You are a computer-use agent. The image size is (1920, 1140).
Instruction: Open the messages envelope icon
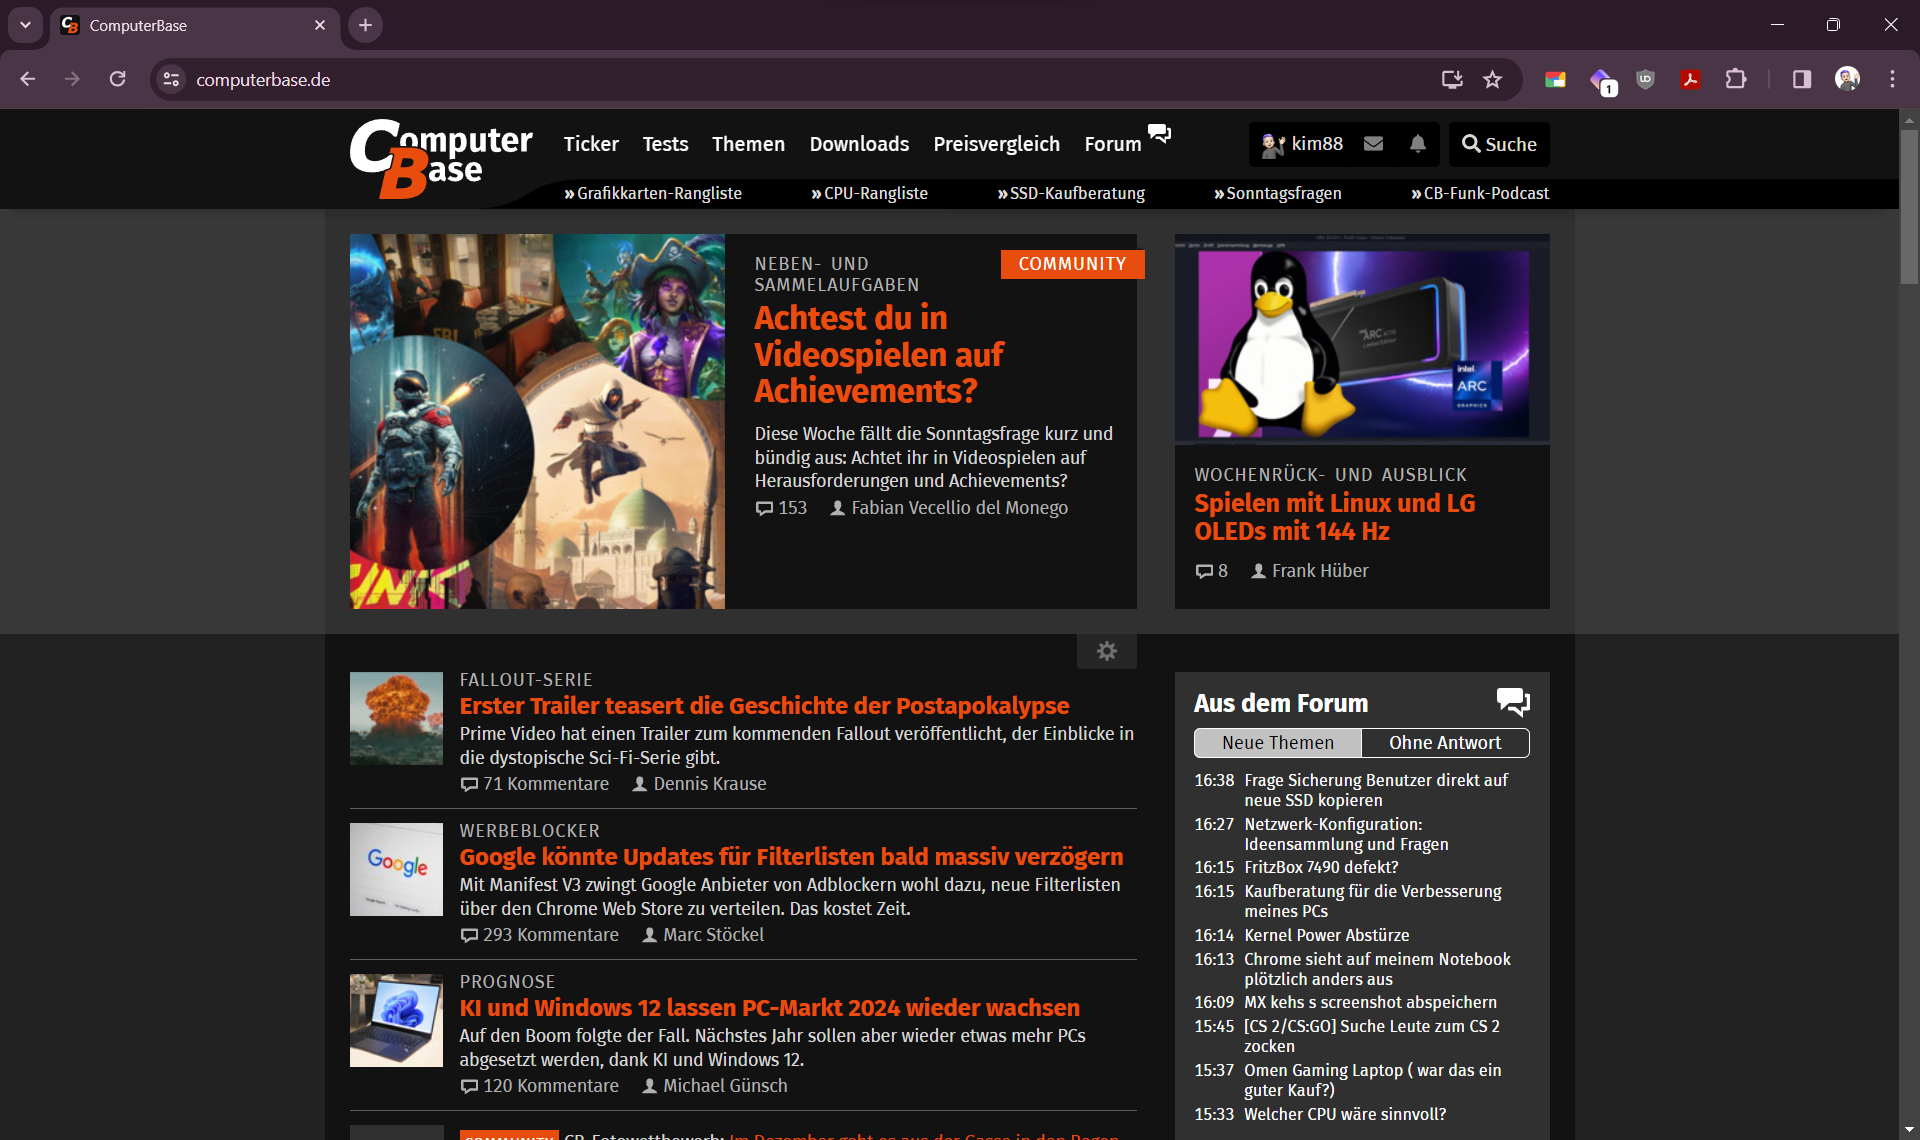[x=1374, y=144]
